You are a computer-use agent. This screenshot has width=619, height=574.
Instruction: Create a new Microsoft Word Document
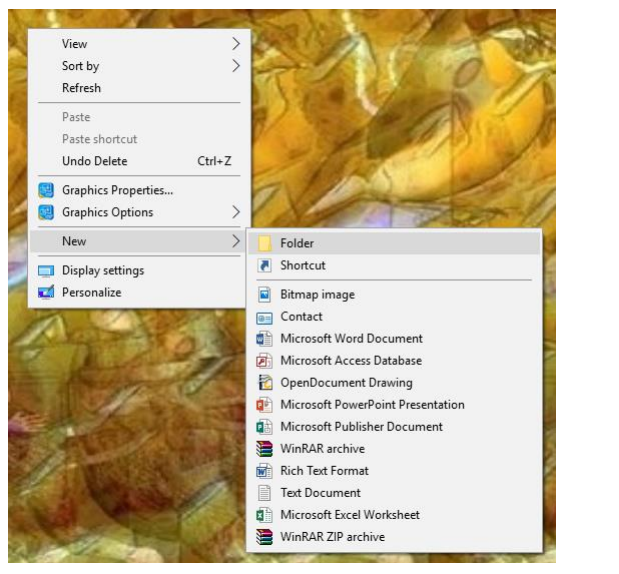pyautogui.click(x=394, y=339)
